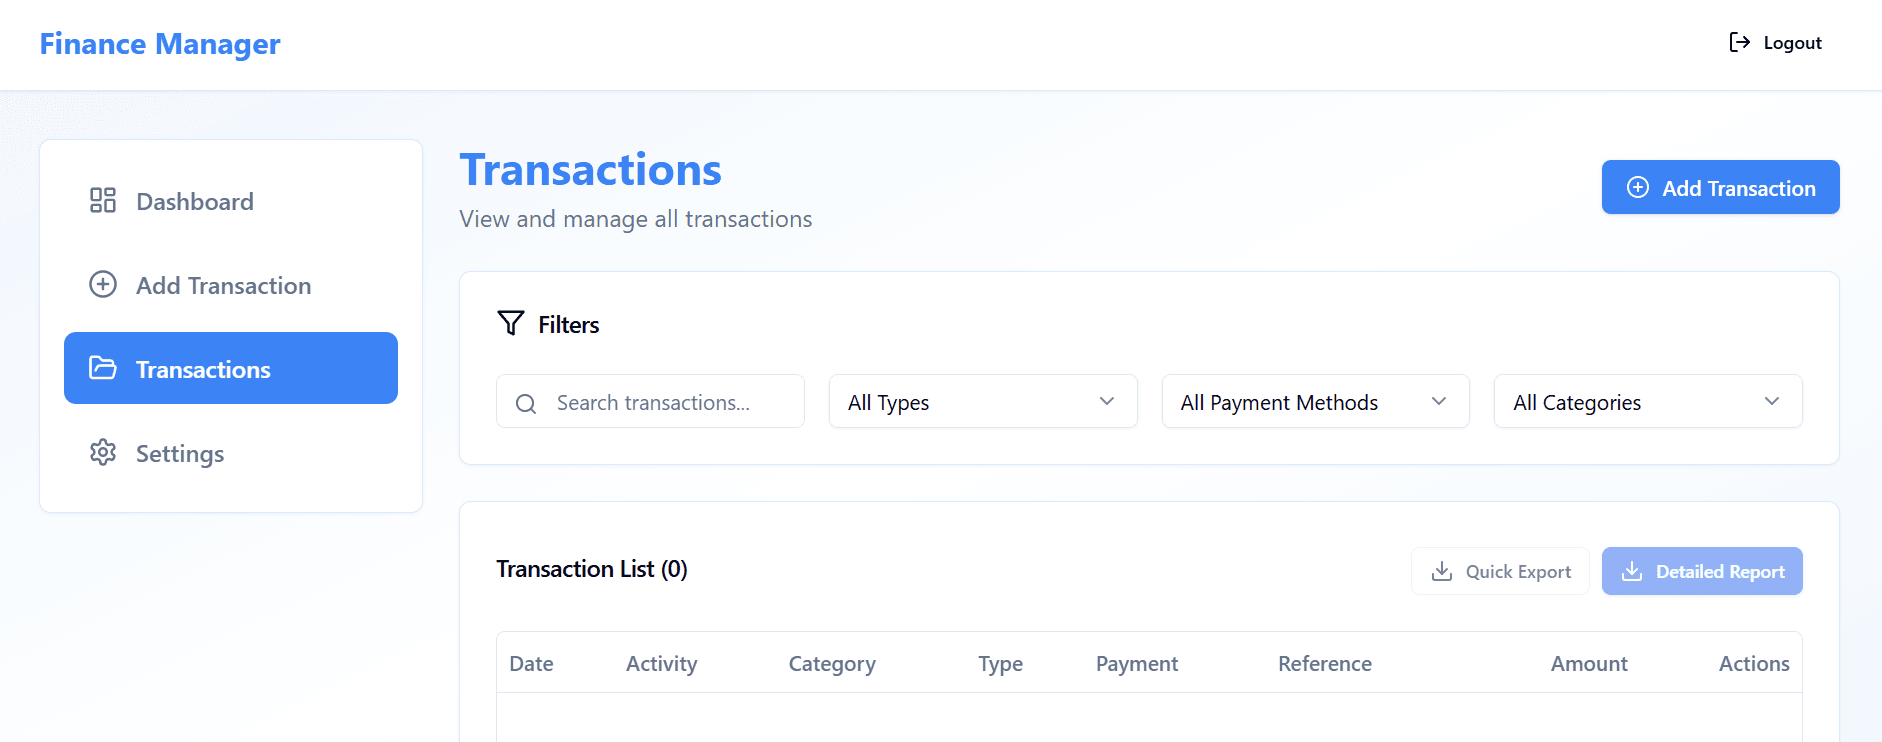Expand the All Payment Methods dropdown
The height and width of the screenshot is (742, 1882).
point(1315,402)
